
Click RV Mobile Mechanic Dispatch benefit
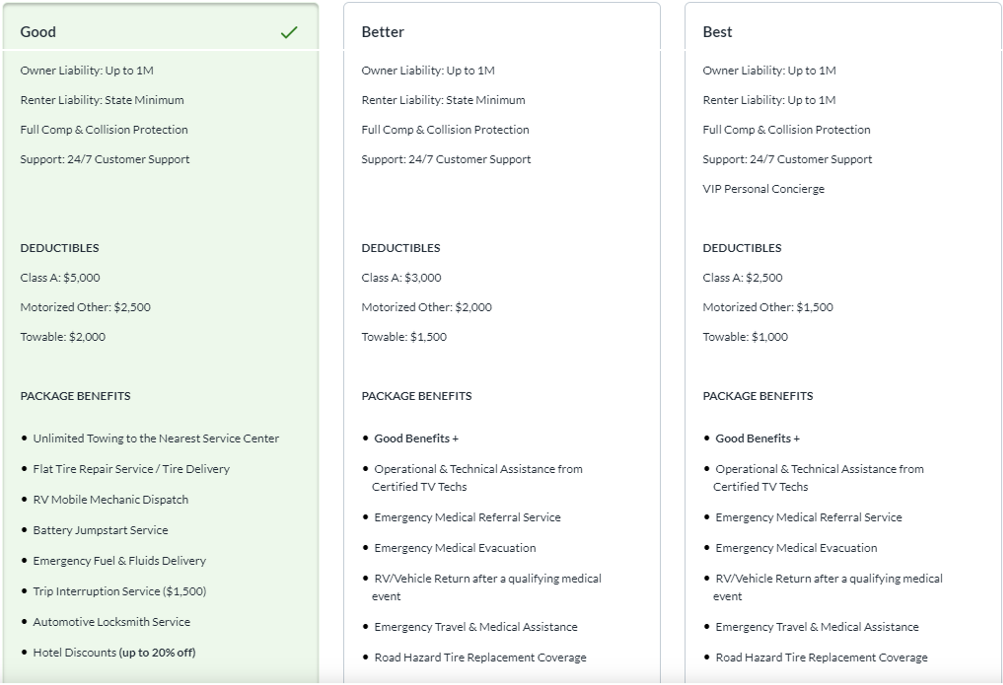tap(110, 500)
